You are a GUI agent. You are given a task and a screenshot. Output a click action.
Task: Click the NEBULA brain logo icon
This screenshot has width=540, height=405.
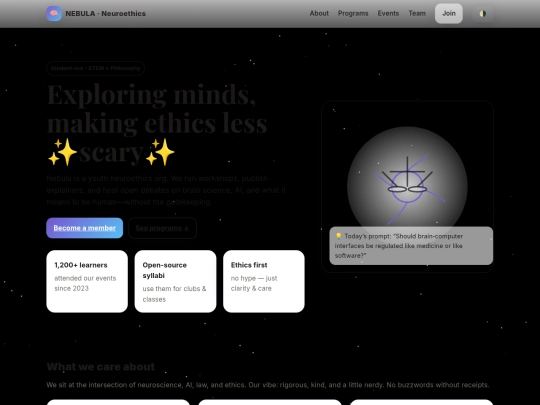(54, 13)
